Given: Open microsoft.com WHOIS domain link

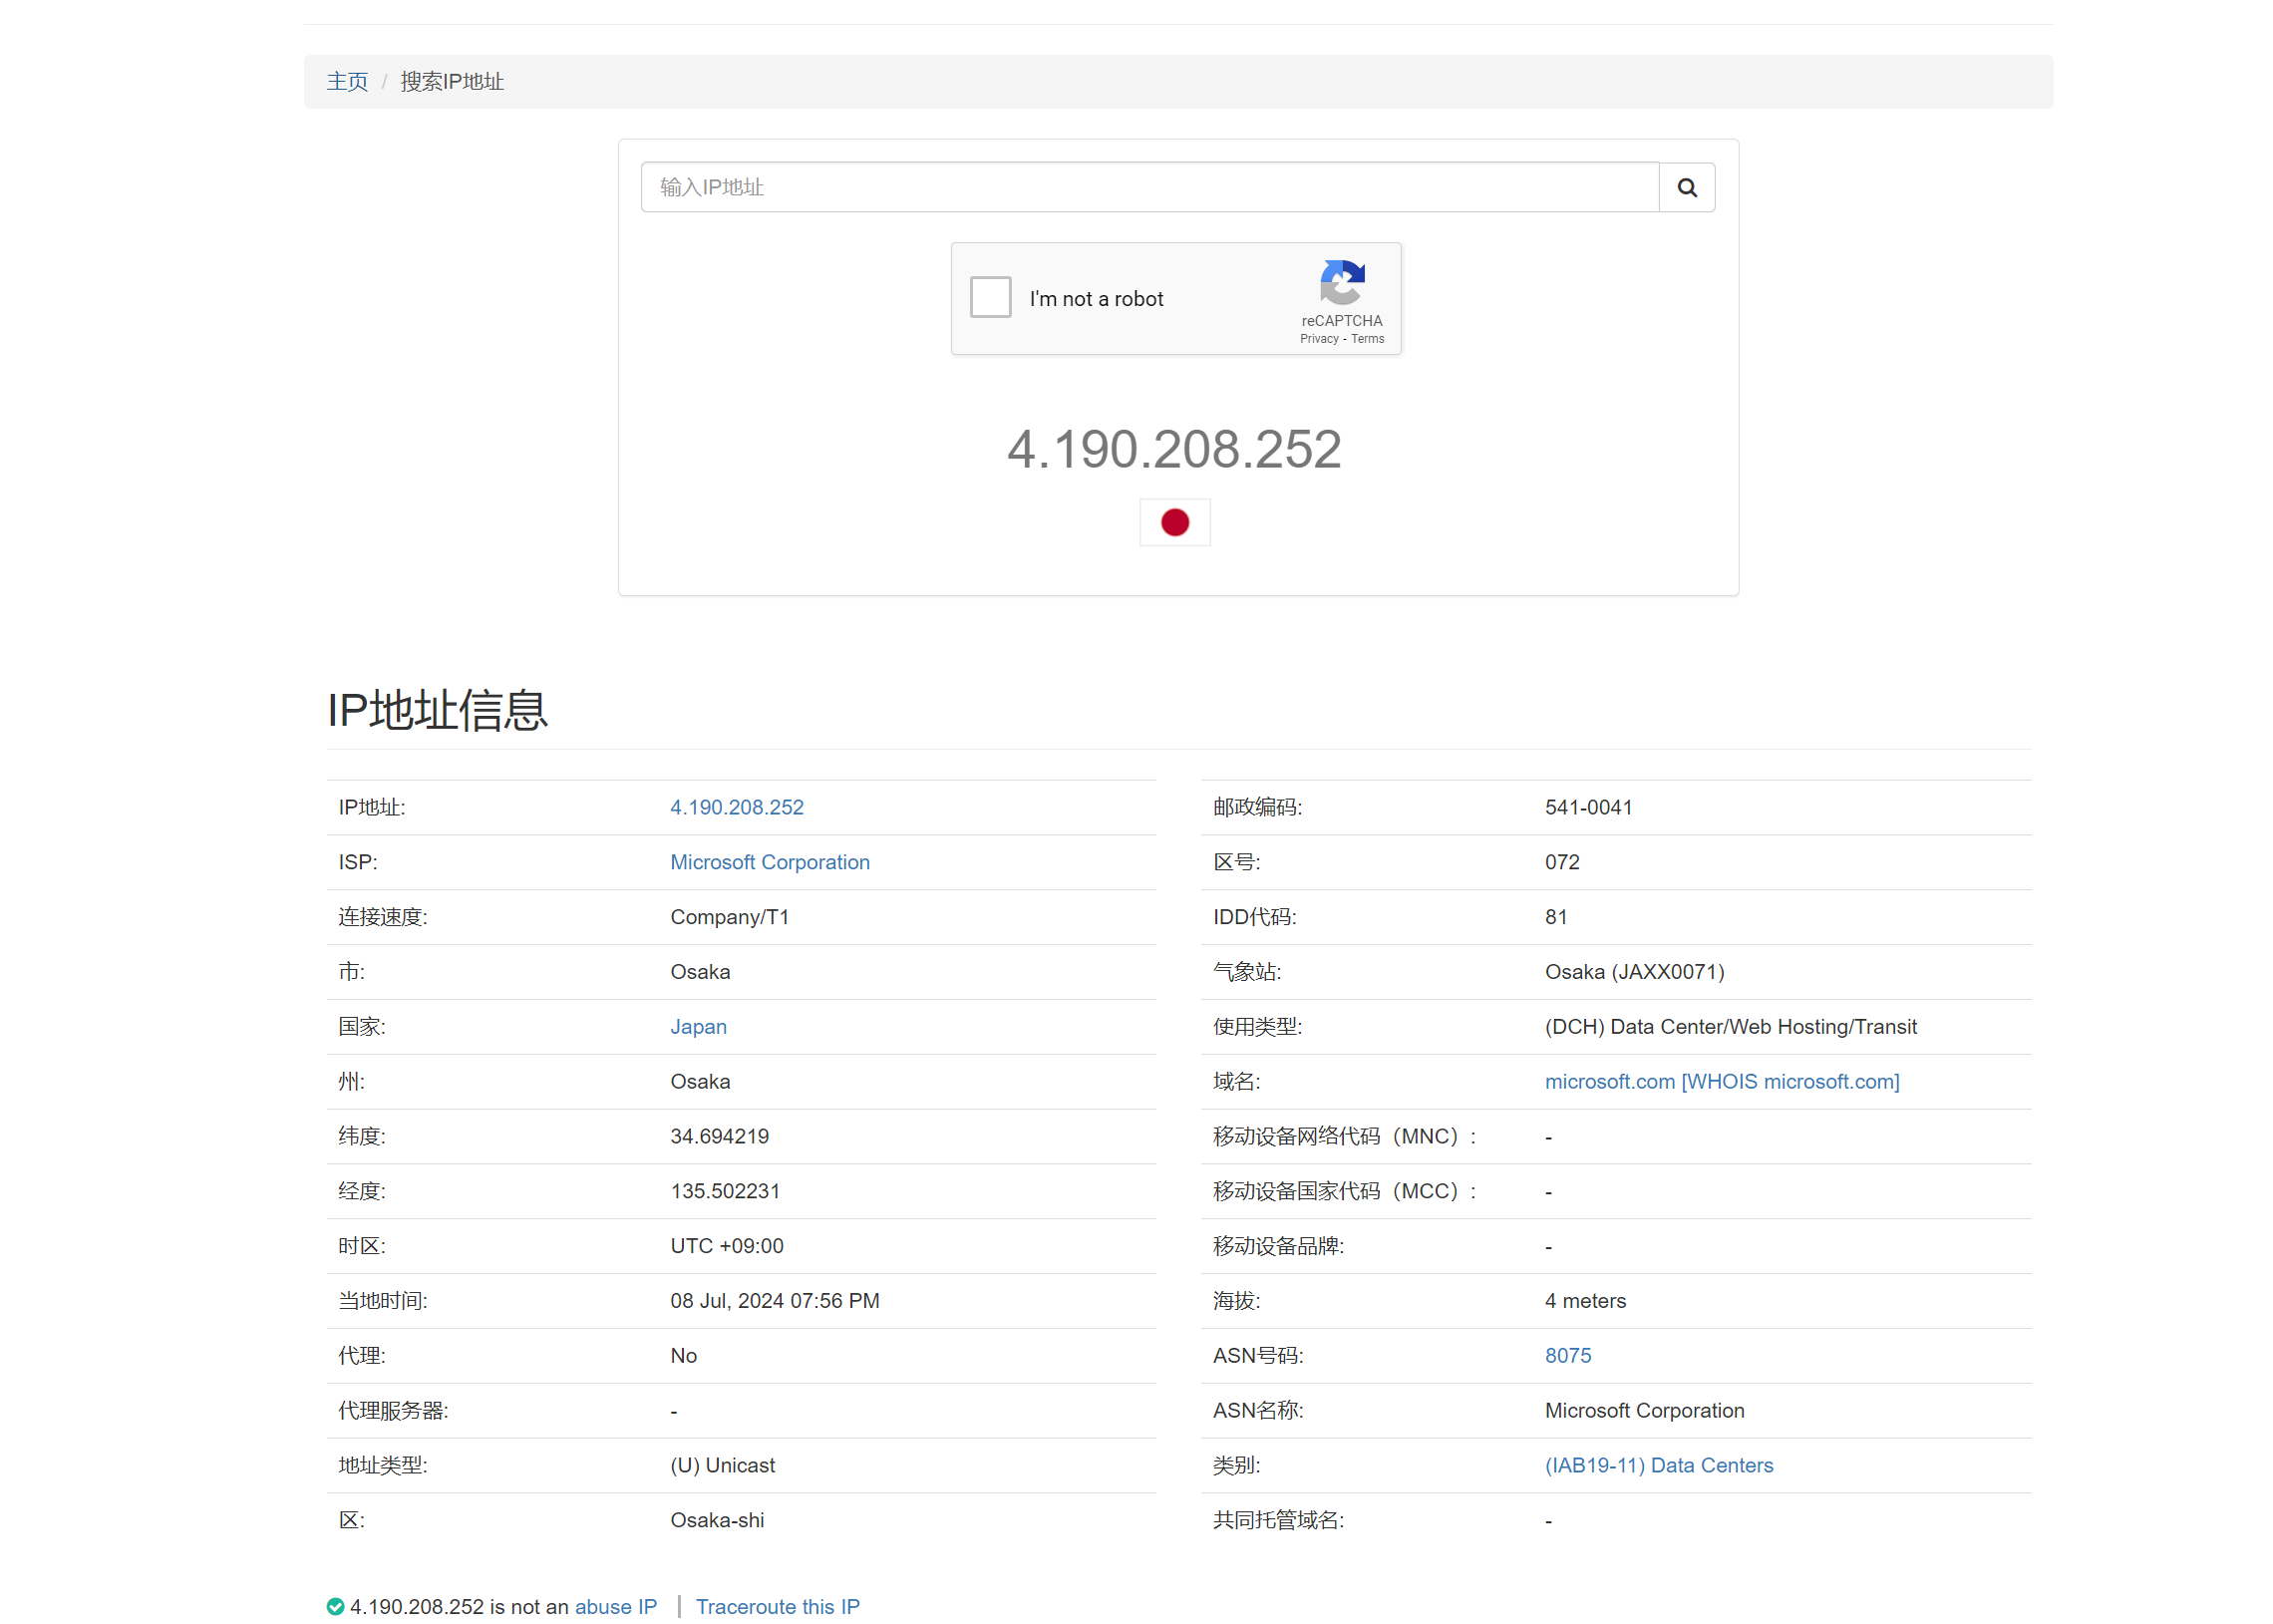Looking at the screenshot, I should point(1721,1081).
